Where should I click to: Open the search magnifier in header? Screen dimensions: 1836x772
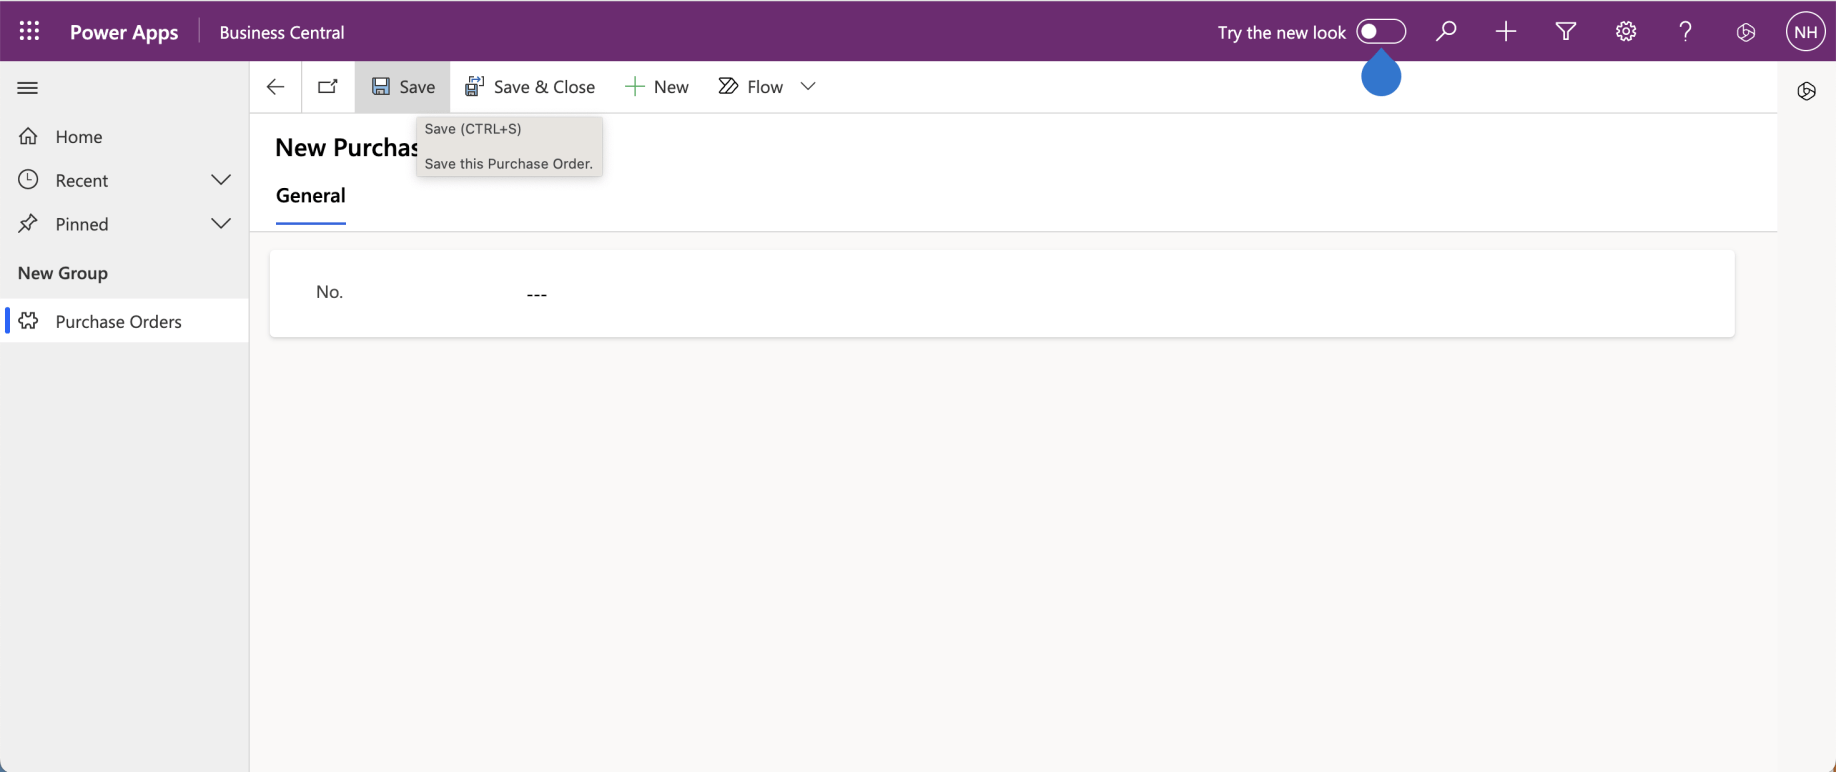[1445, 32]
